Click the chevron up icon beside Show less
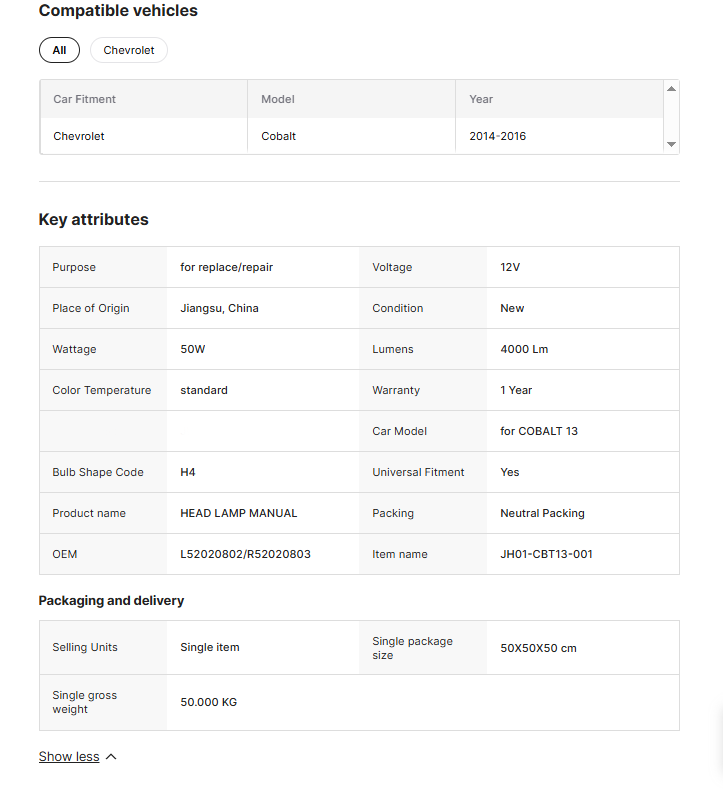Viewport: 723px width, 790px height. pos(111,757)
